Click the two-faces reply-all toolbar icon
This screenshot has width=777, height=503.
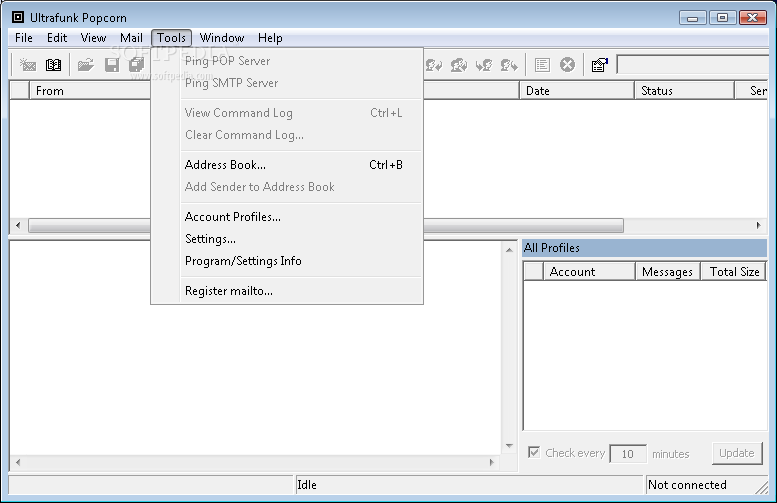point(459,65)
